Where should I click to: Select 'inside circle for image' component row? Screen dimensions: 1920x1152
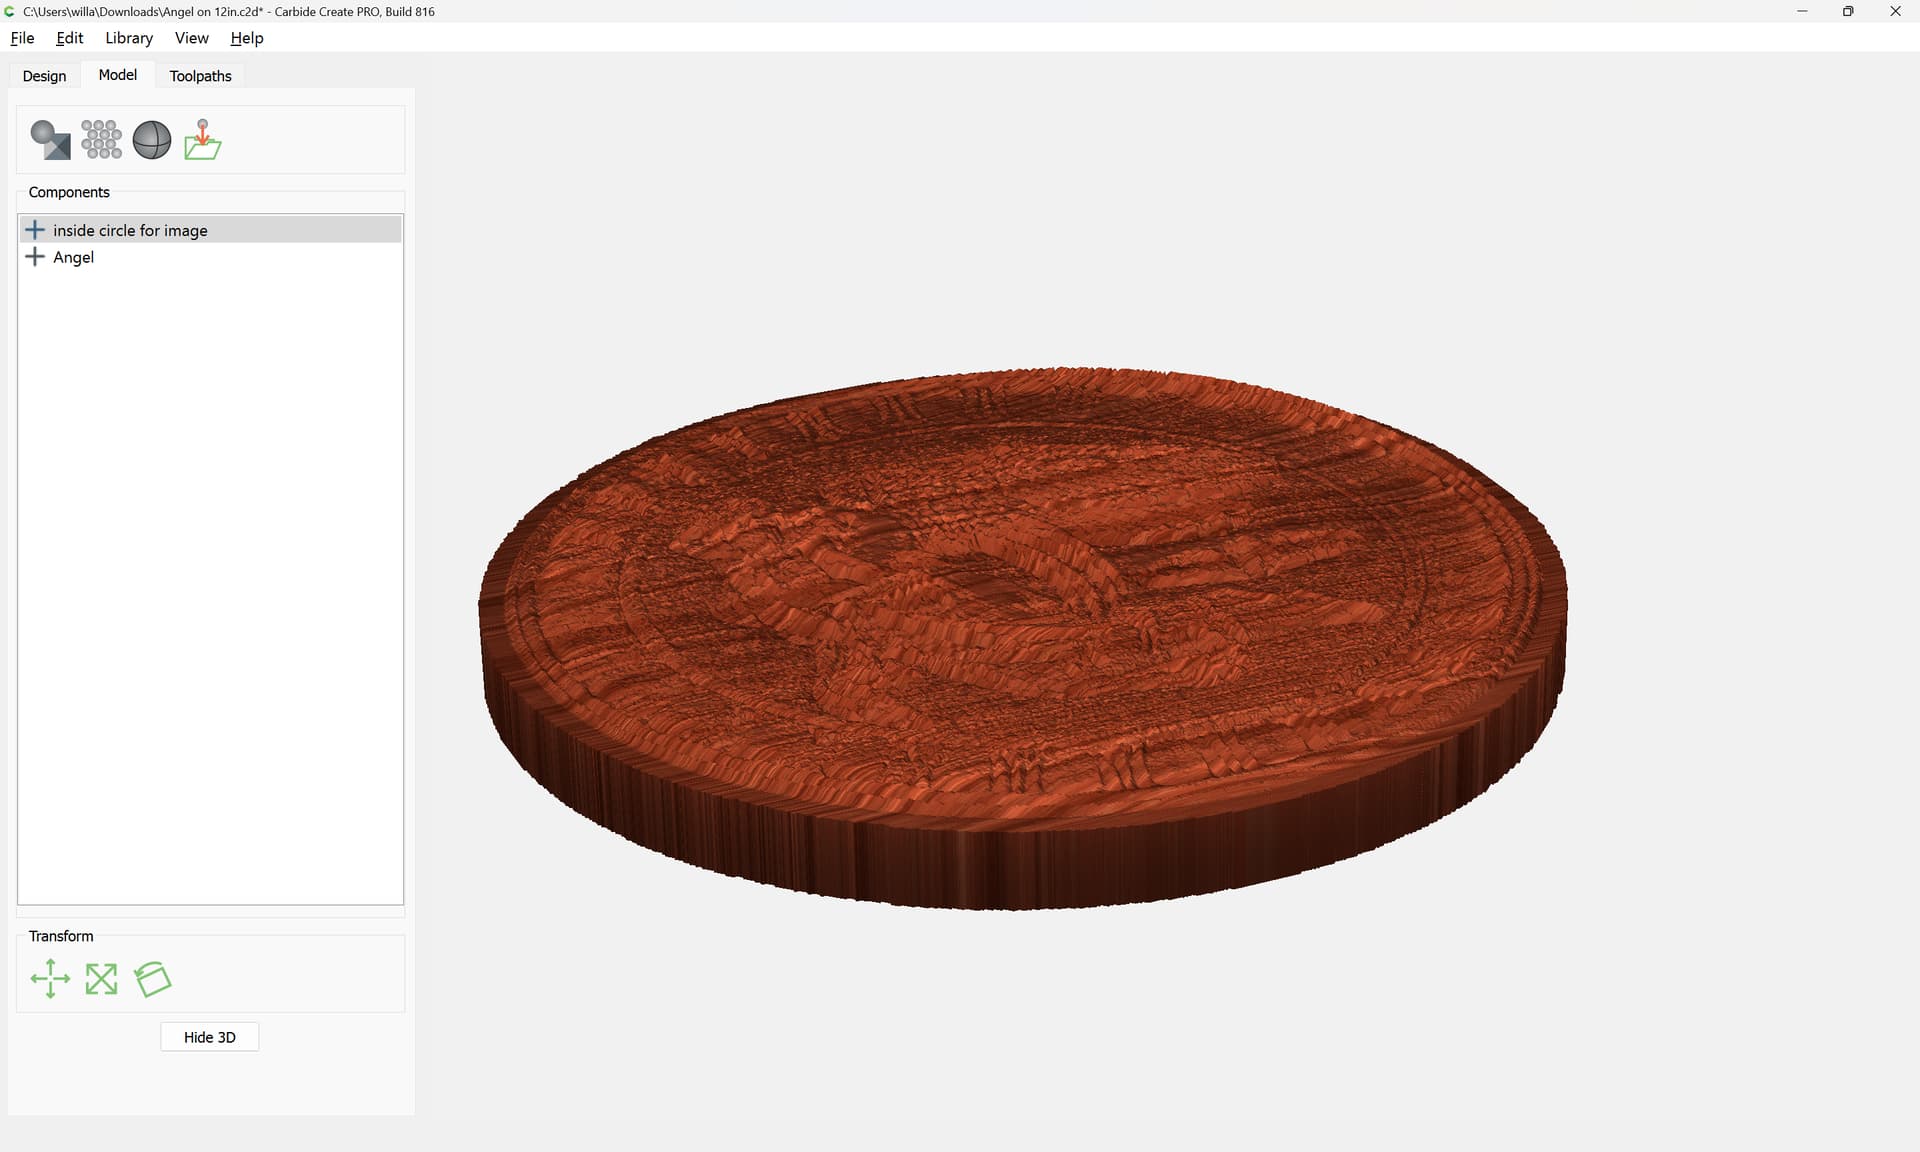pyautogui.click(x=210, y=230)
